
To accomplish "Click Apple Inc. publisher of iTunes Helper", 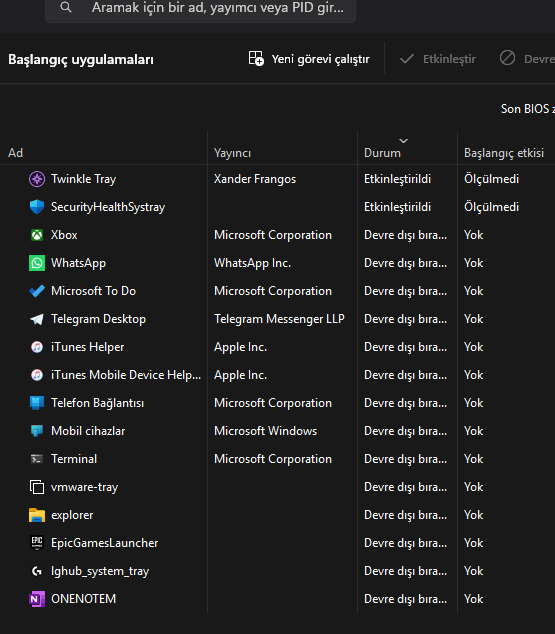I will point(240,347).
